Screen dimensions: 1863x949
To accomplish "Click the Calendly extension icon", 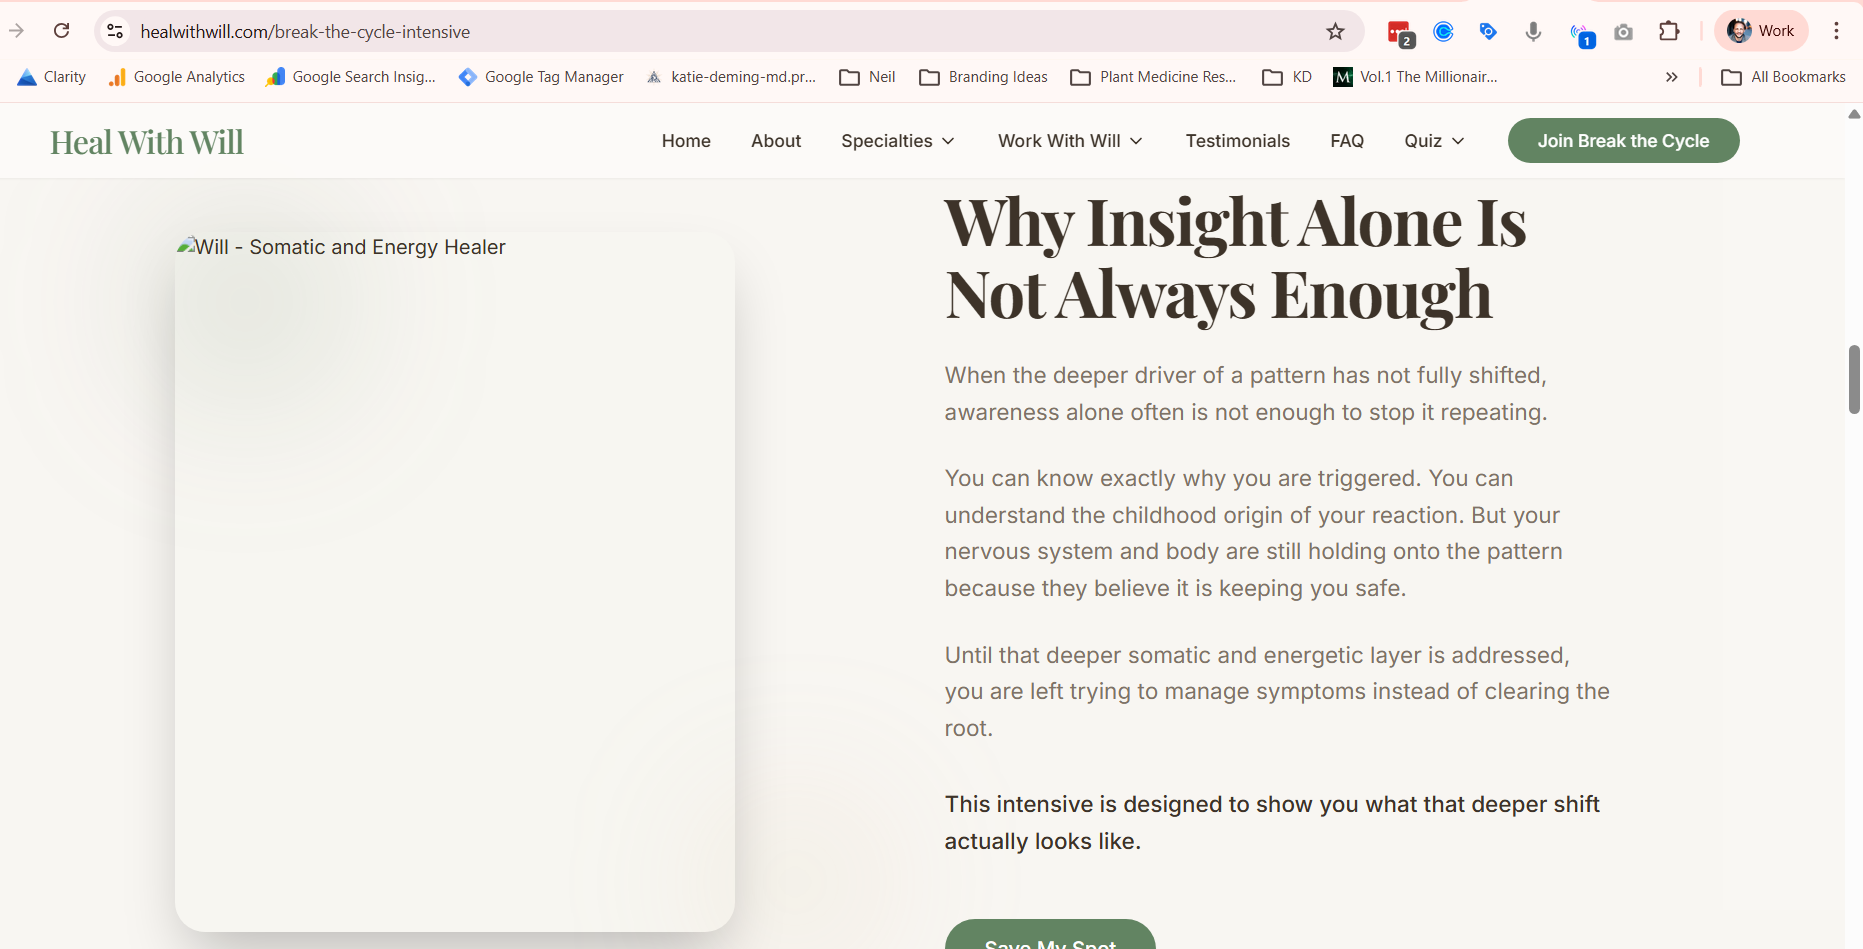I will pyautogui.click(x=1443, y=31).
